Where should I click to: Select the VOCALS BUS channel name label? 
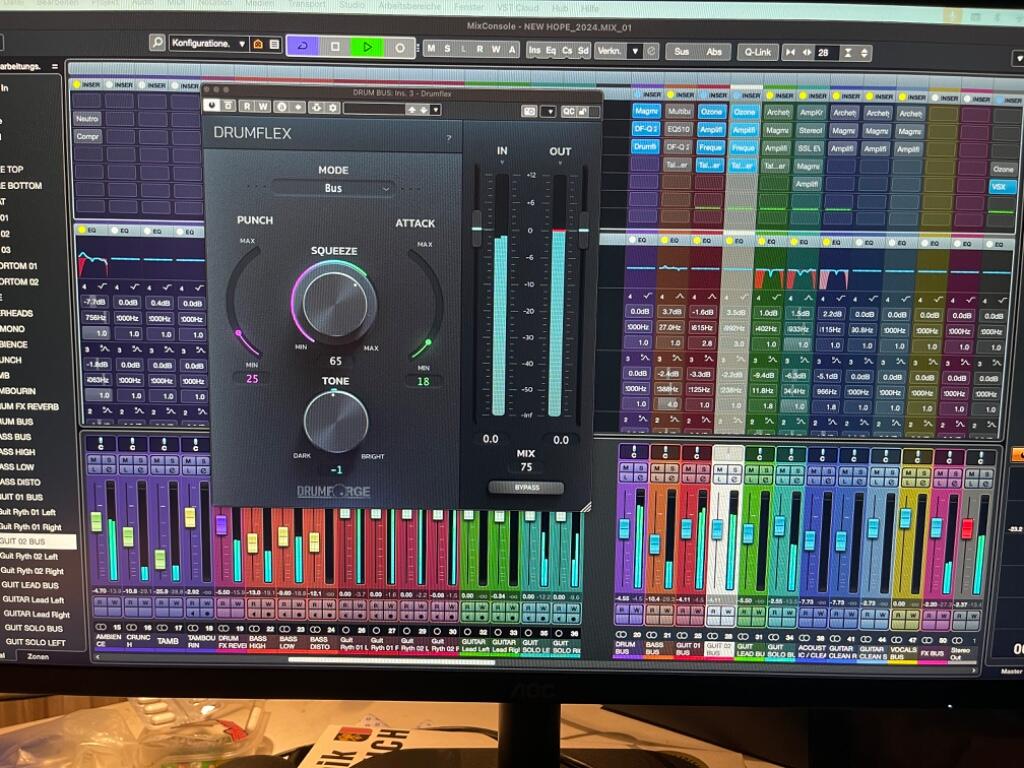904,652
